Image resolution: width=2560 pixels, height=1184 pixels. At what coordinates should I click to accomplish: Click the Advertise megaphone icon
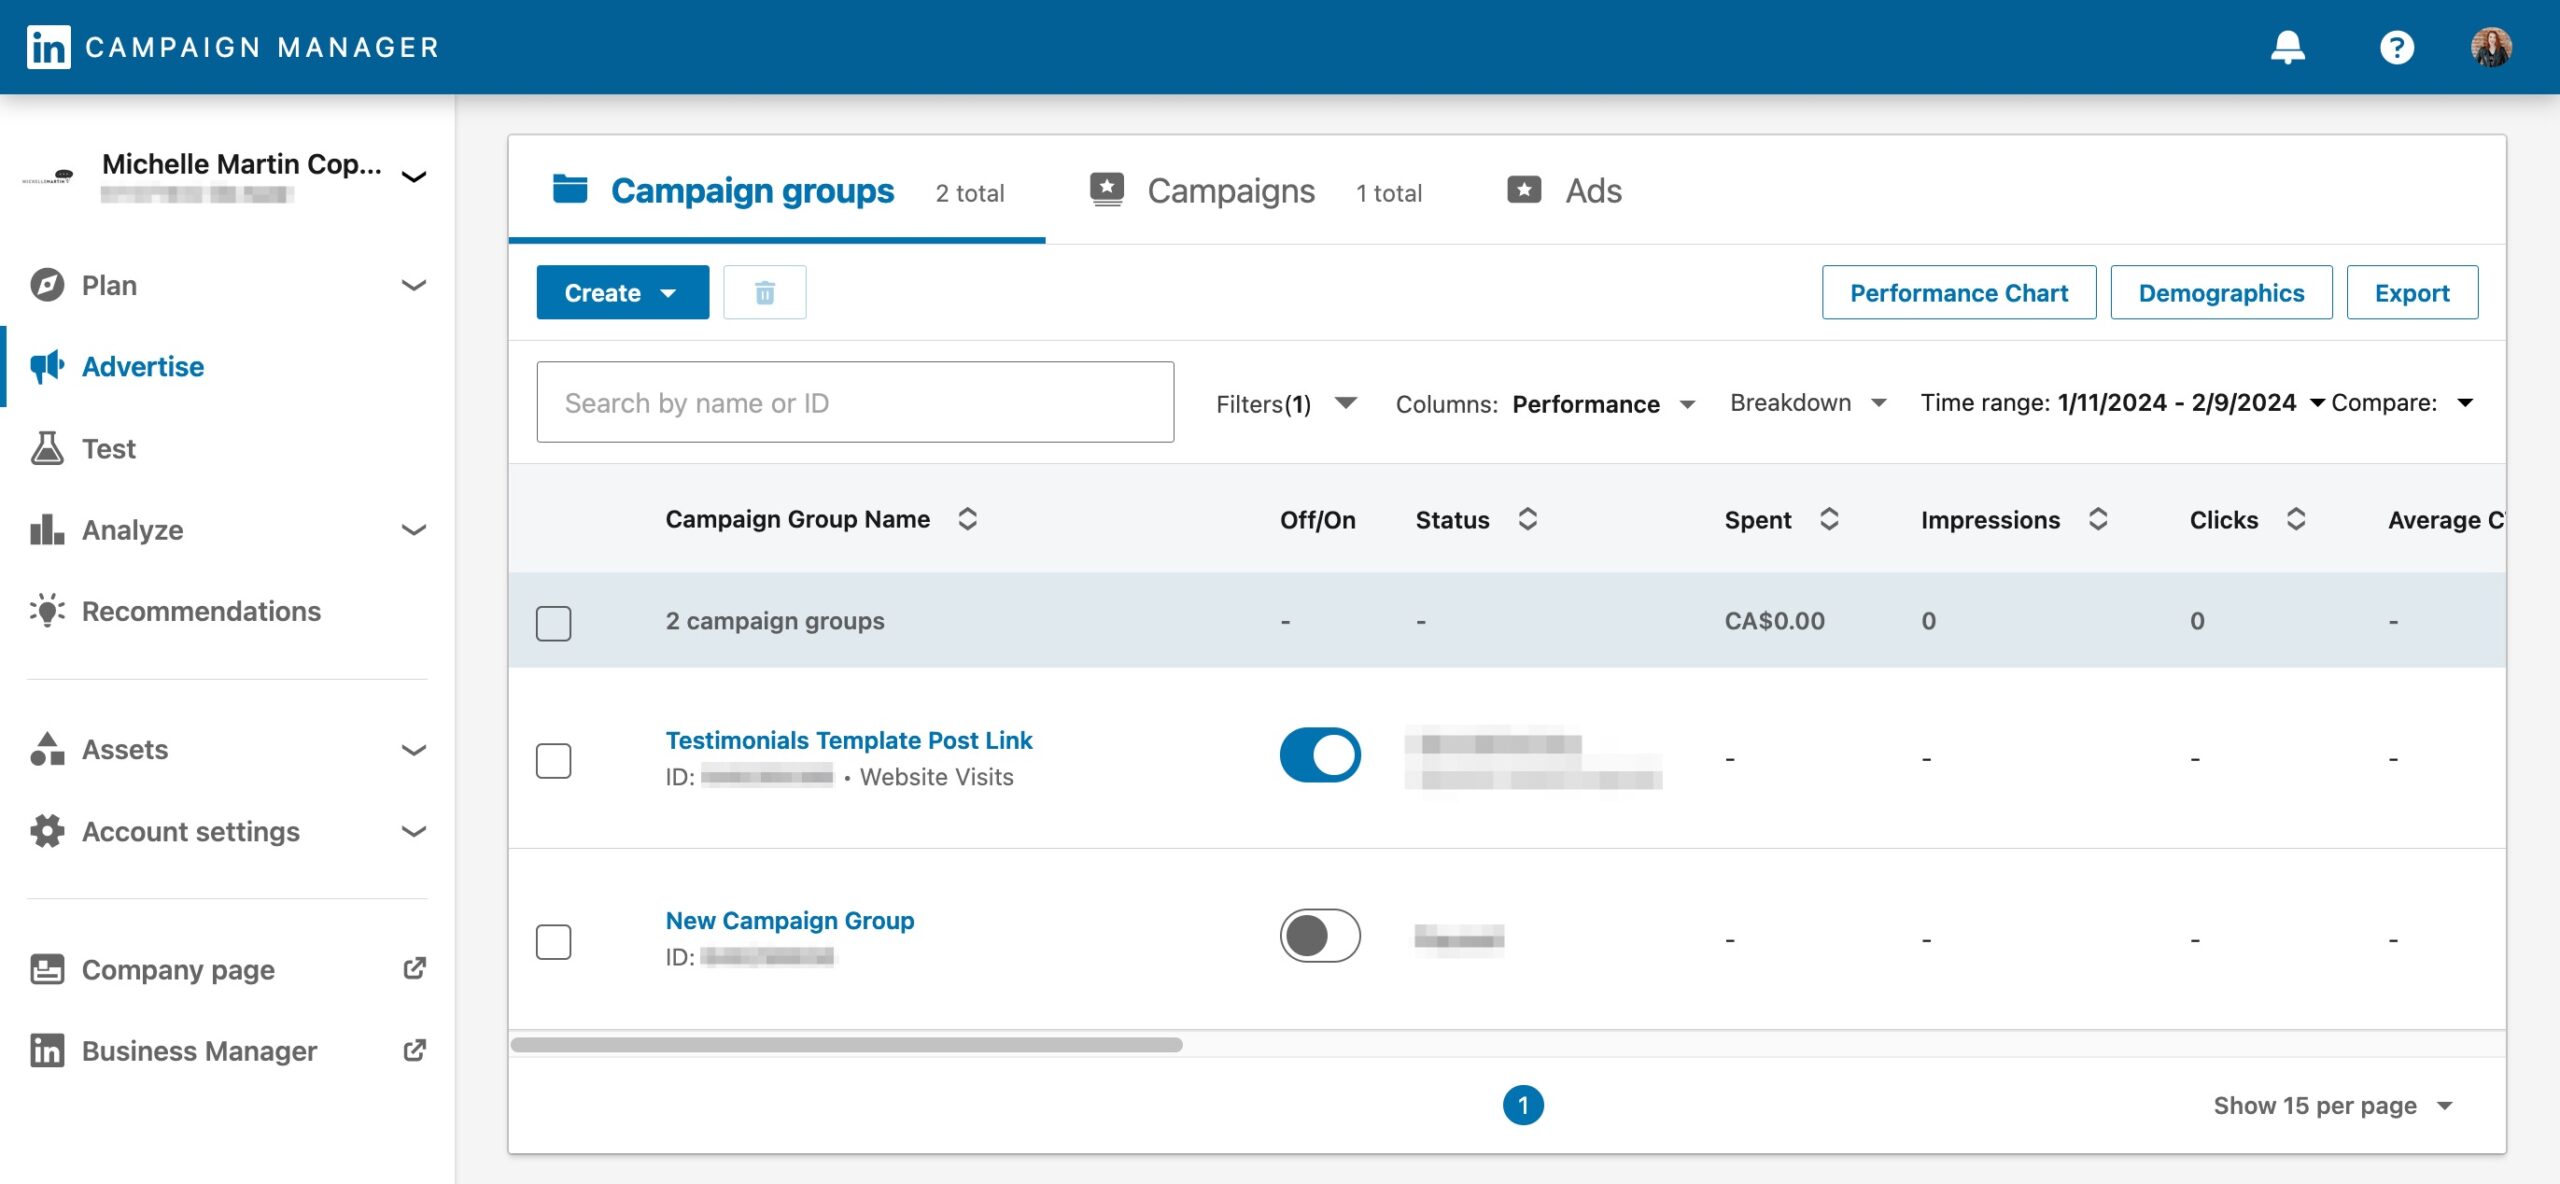tap(47, 366)
